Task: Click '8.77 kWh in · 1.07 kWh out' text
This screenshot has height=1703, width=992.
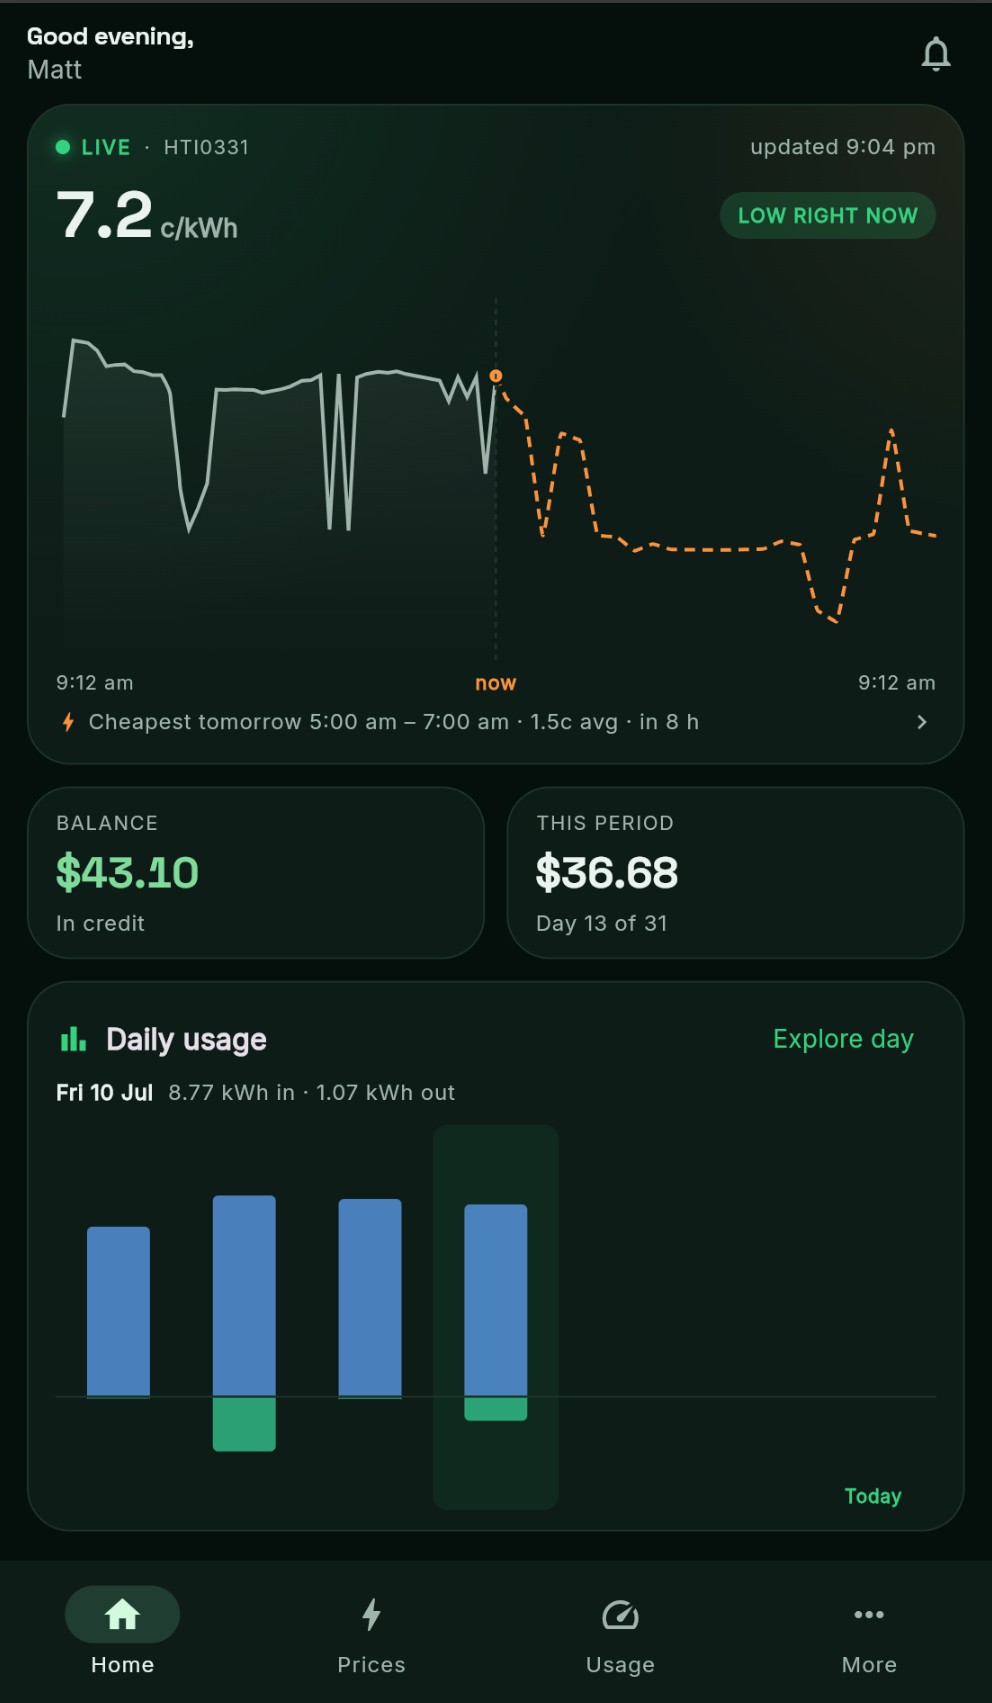Action: coord(311,1092)
